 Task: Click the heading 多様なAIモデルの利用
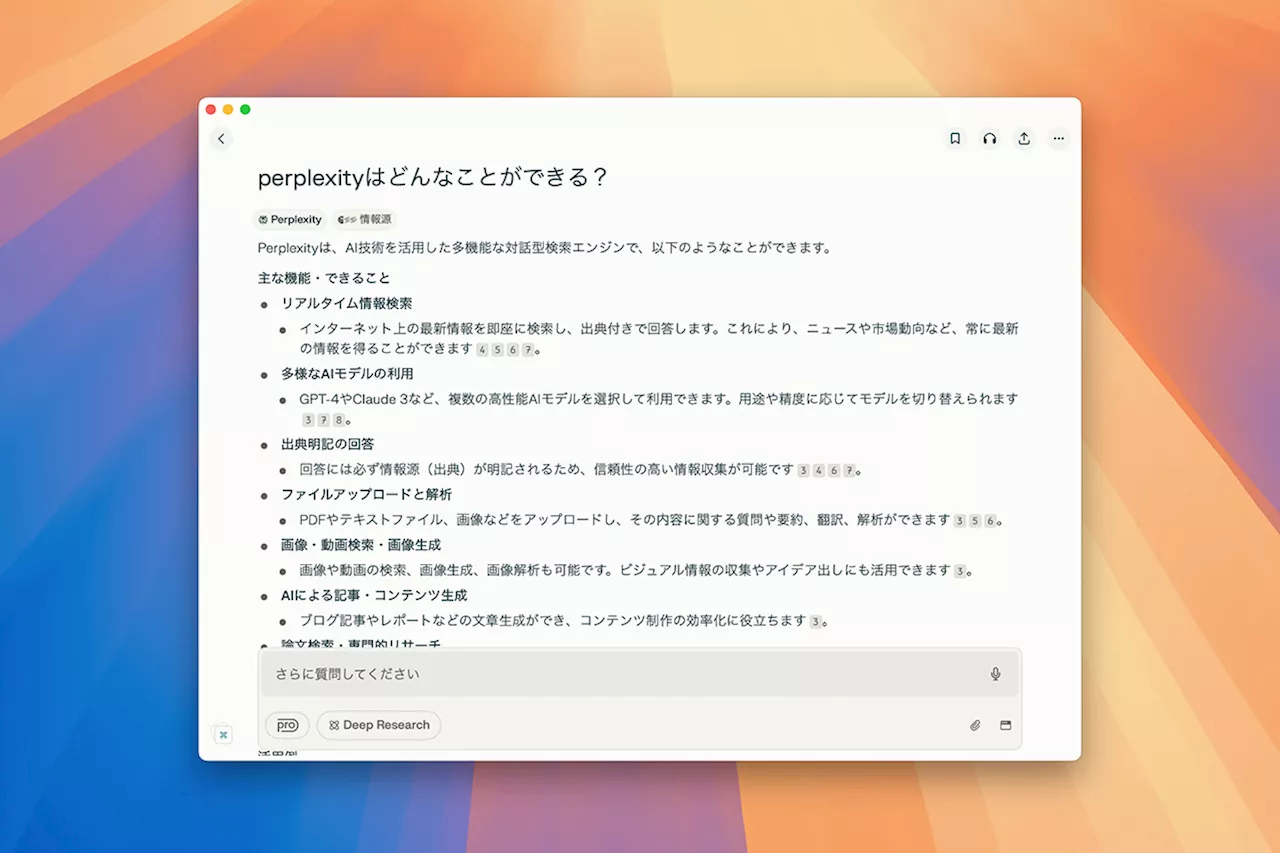pyautogui.click(x=347, y=373)
